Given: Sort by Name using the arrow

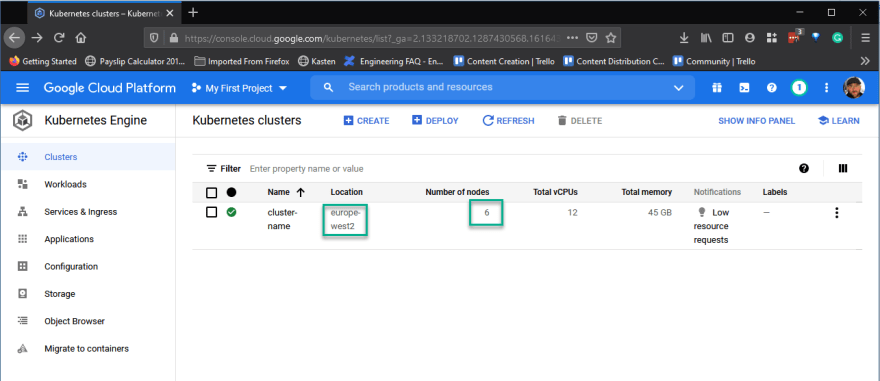Looking at the screenshot, I should [300, 192].
